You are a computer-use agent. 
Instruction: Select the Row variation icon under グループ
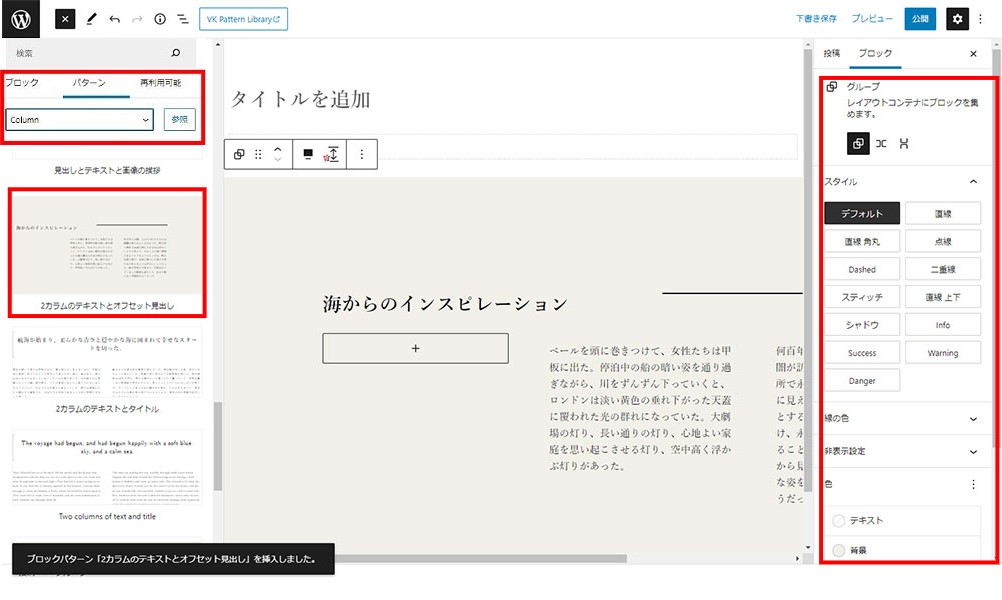[x=881, y=143]
